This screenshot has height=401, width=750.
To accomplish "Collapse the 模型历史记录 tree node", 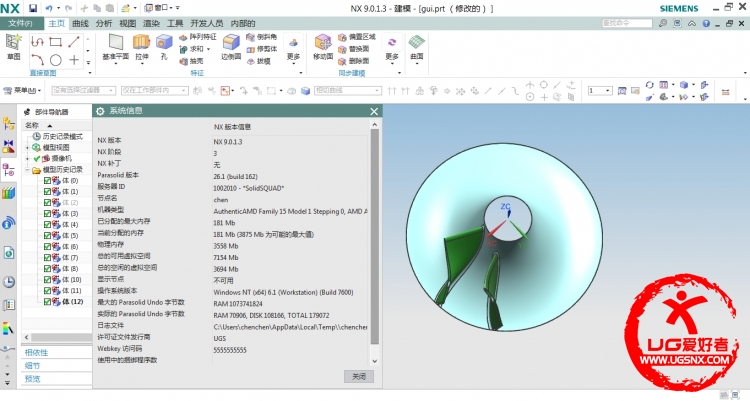I will [27, 169].
